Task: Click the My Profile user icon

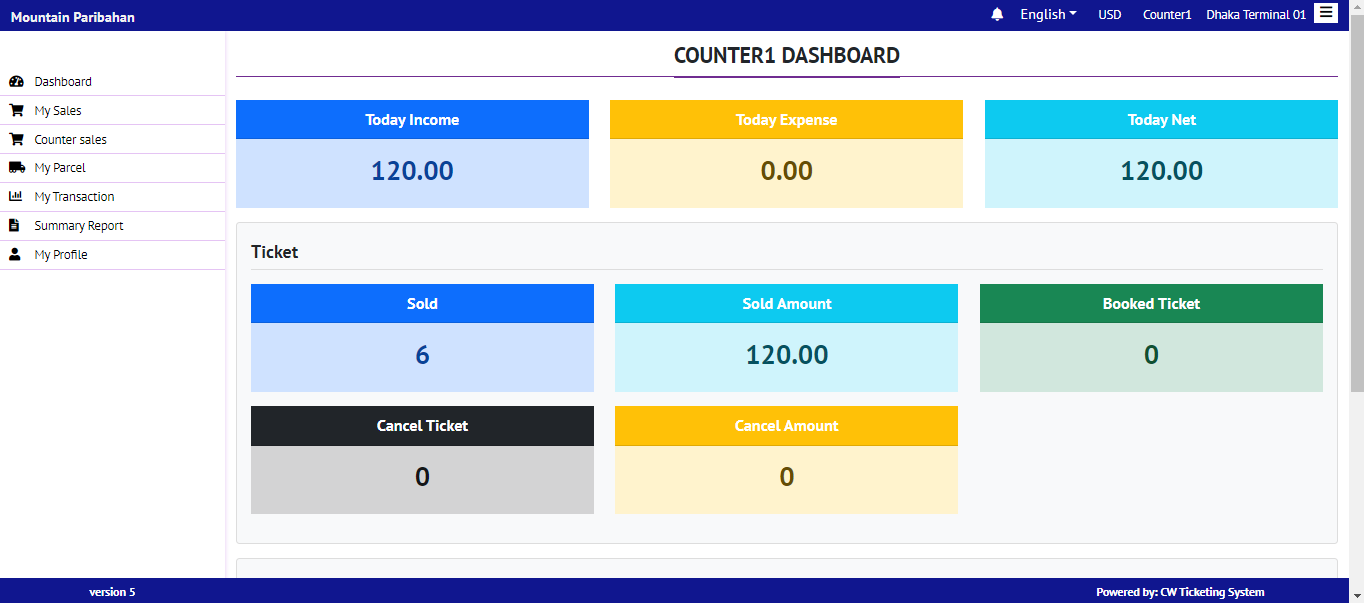Action: [x=15, y=255]
